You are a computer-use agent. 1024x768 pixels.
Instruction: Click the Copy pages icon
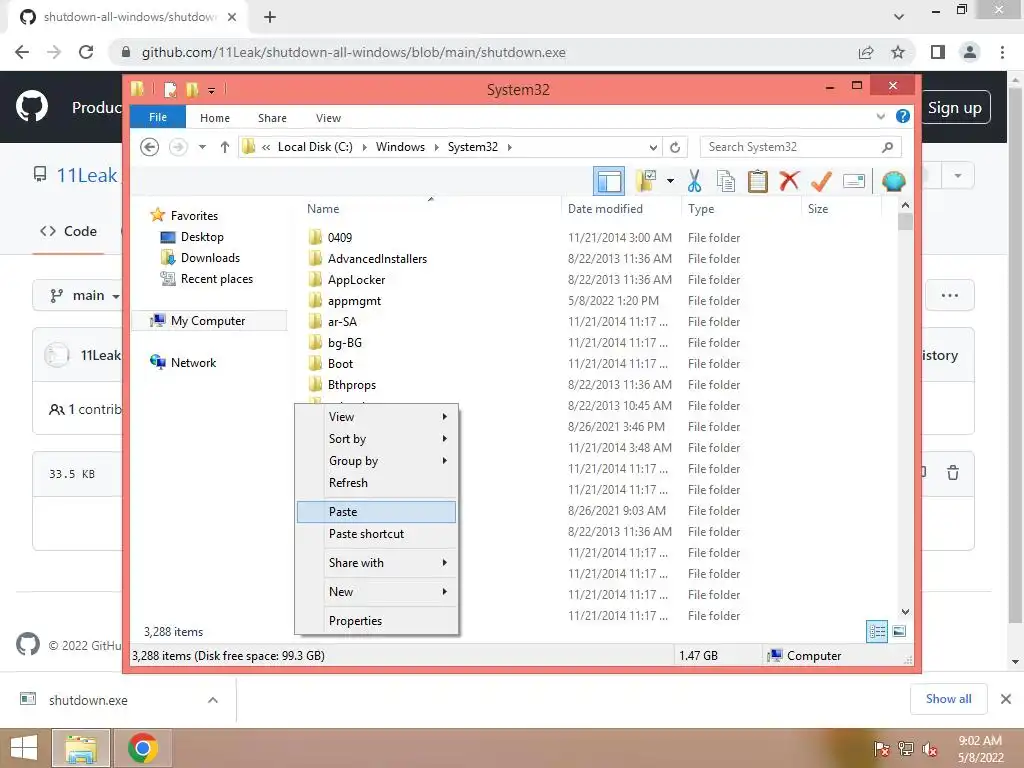[x=726, y=181]
